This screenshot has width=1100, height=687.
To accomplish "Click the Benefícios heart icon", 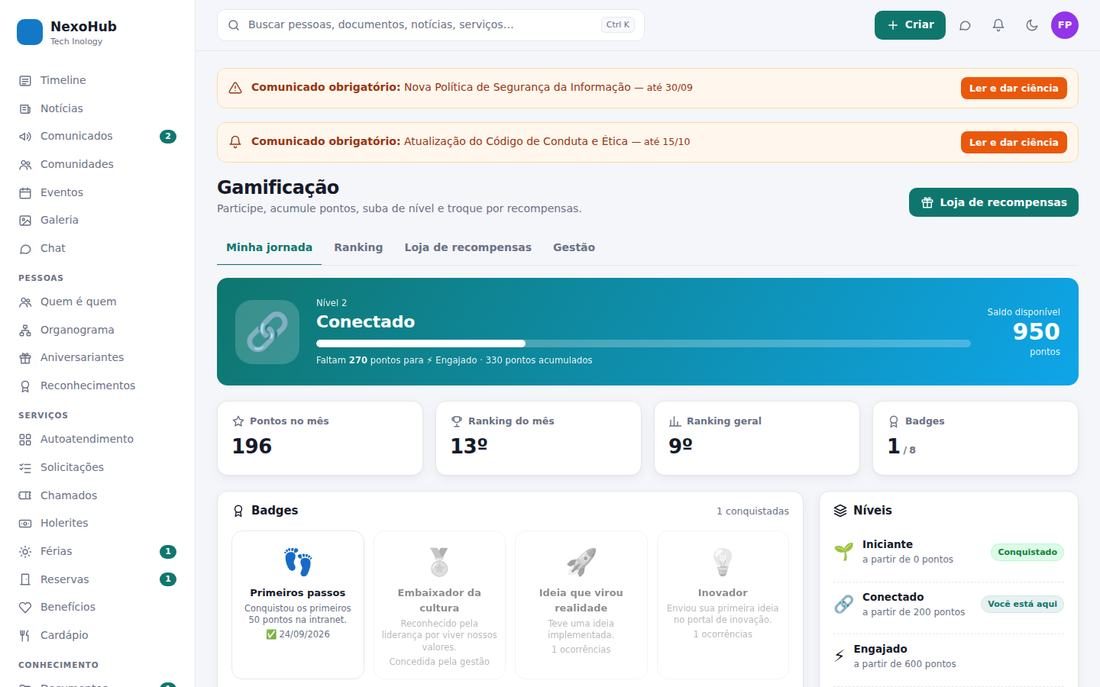I will click(x=25, y=607).
